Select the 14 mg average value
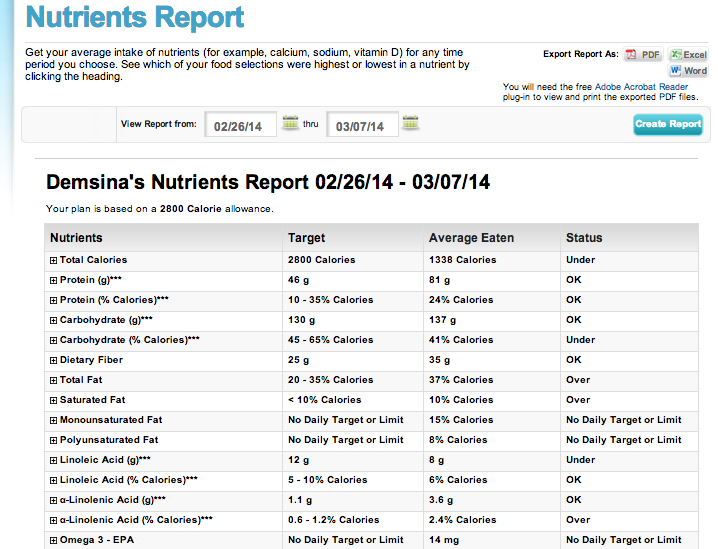The width and height of the screenshot is (718, 549). tap(444, 540)
